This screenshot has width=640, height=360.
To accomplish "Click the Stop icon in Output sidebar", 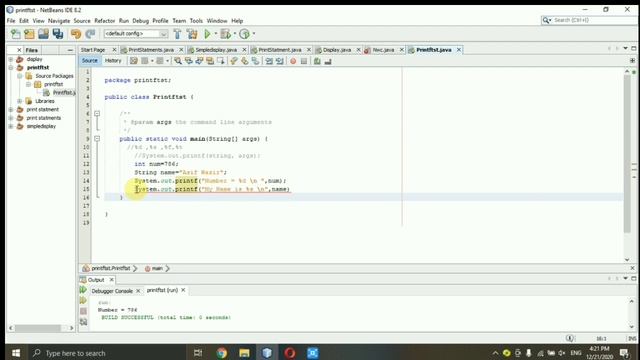I will point(83,311).
